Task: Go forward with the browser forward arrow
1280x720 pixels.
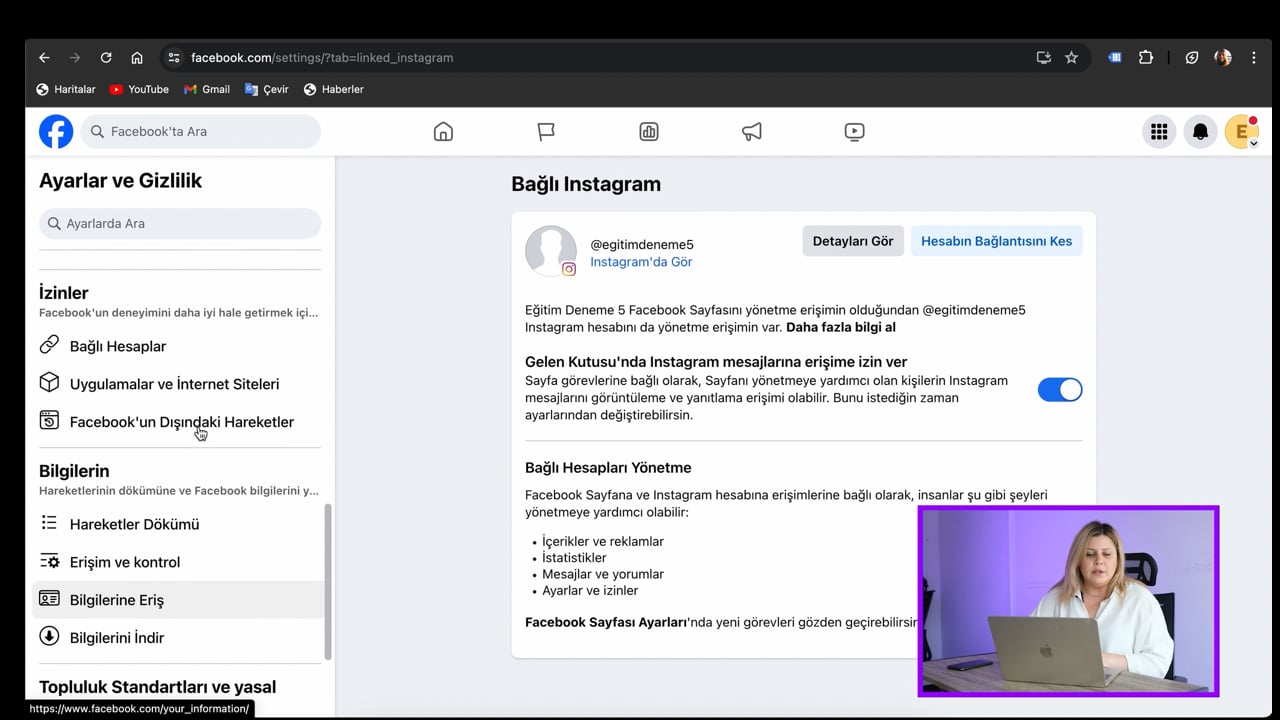Action: [x=75, y=58]
